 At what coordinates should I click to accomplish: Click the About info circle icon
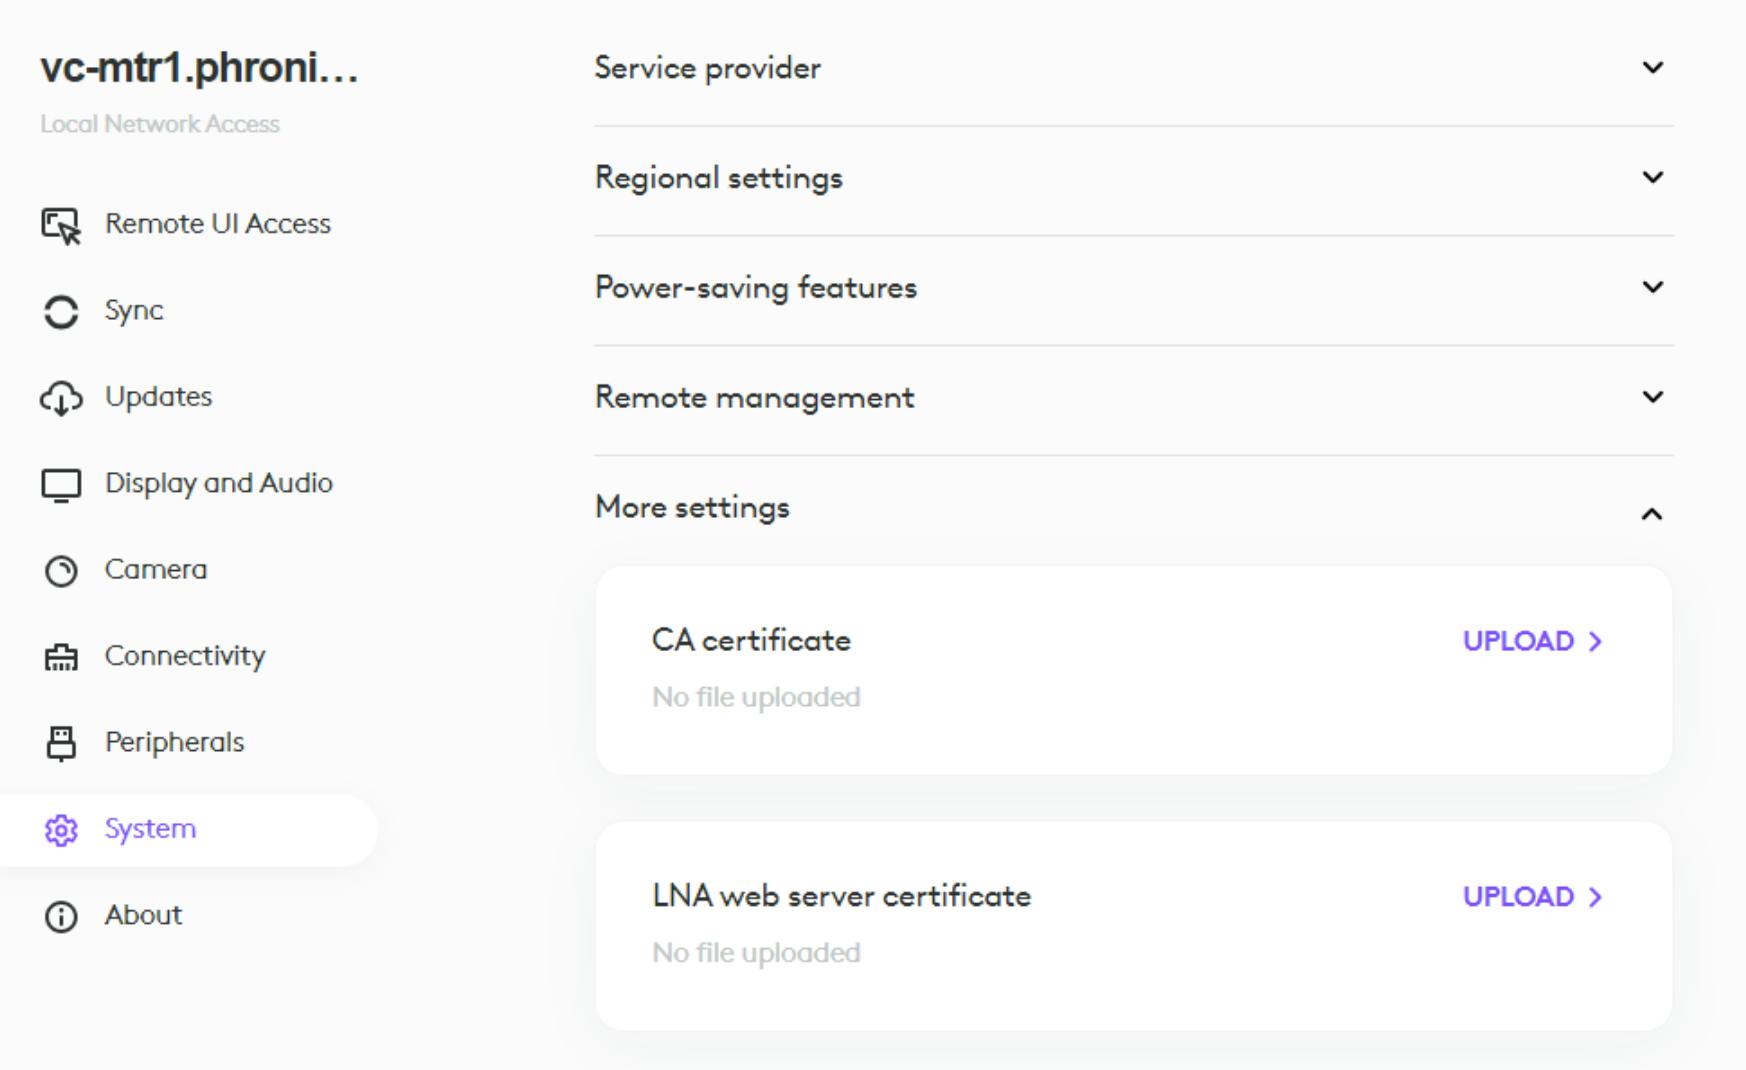click(x=61, y=916)
